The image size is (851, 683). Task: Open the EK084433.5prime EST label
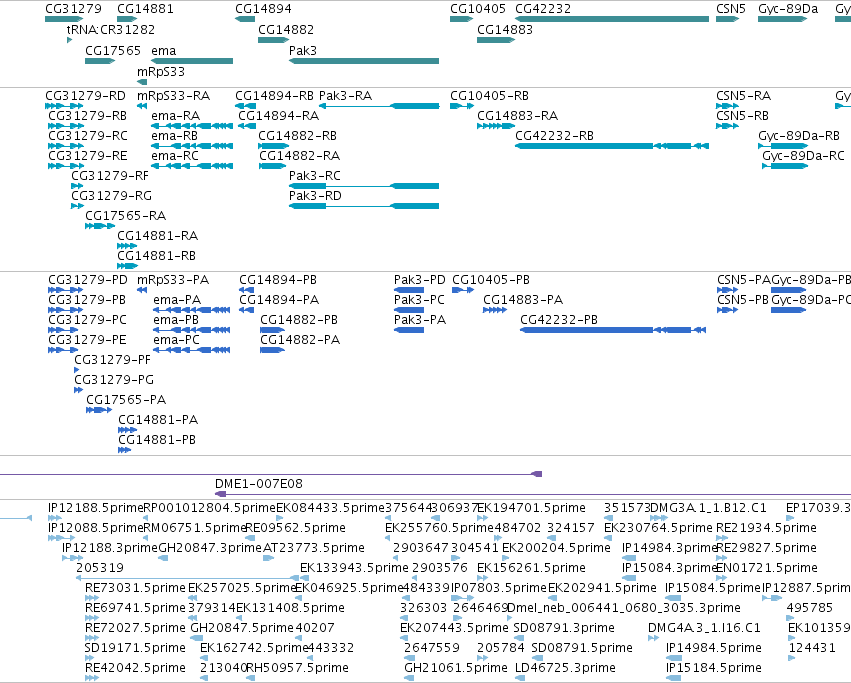(x=331, y=508)
